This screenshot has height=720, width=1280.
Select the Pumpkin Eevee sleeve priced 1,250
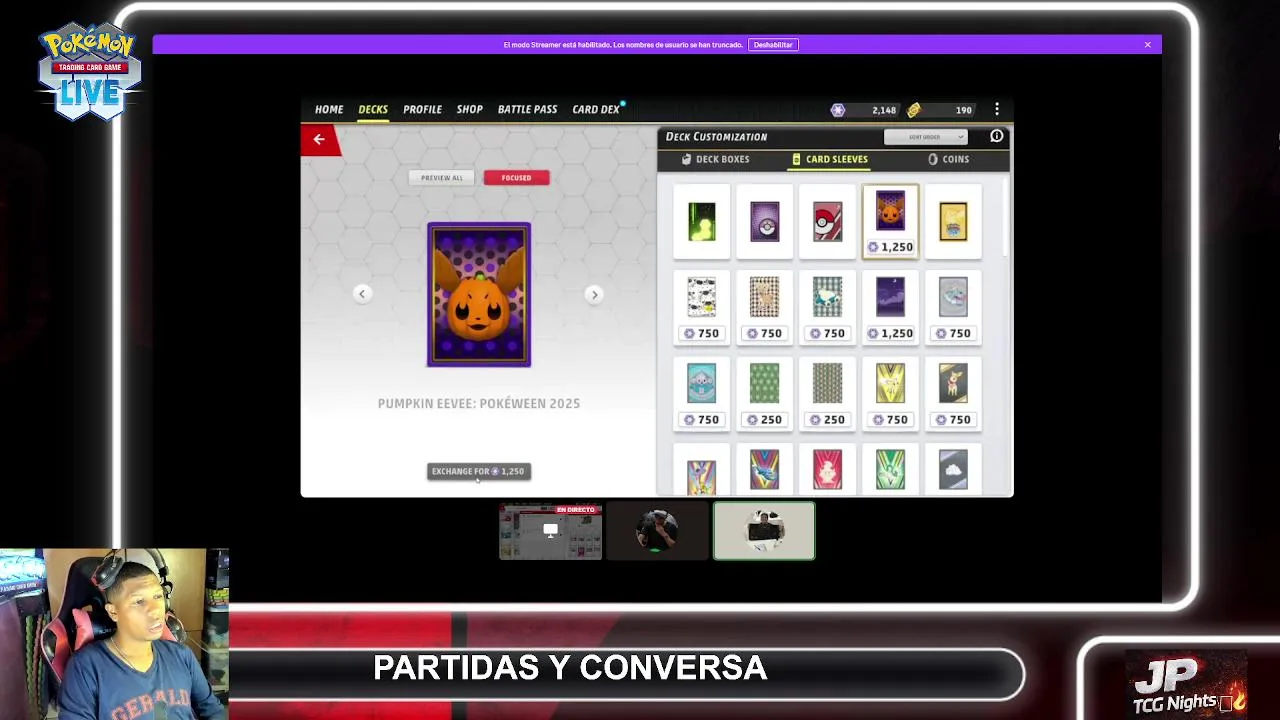pos(891,222)
